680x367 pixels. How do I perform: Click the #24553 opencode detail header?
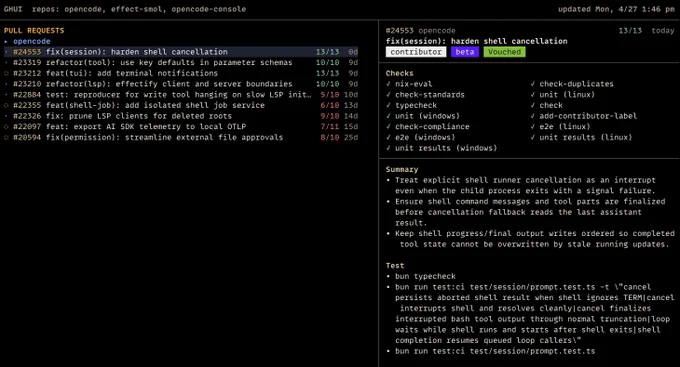(x=421, y=30)
